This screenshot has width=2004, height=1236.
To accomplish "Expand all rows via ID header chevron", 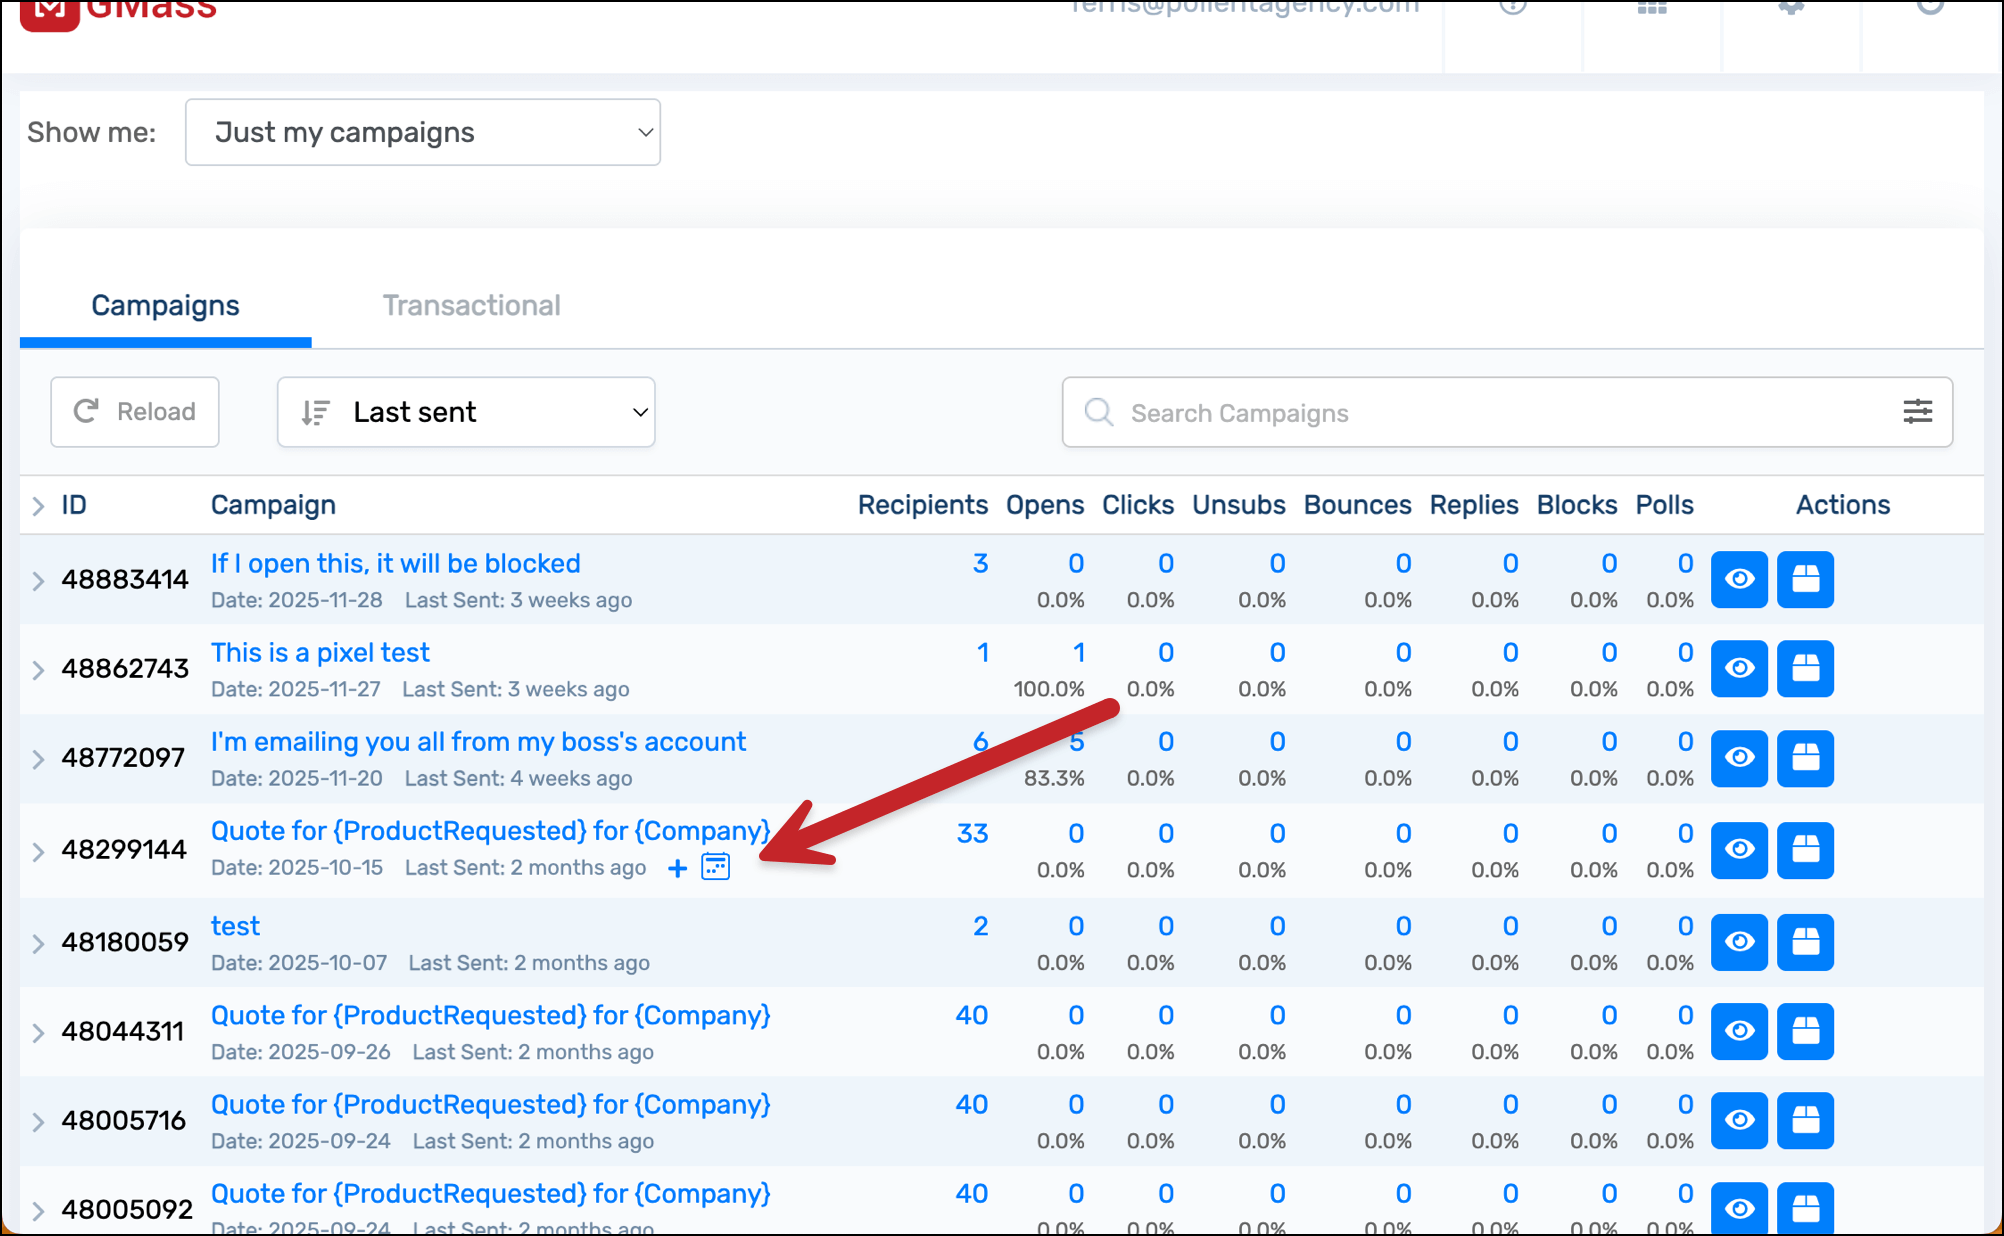I will click(x=38, y=506).
